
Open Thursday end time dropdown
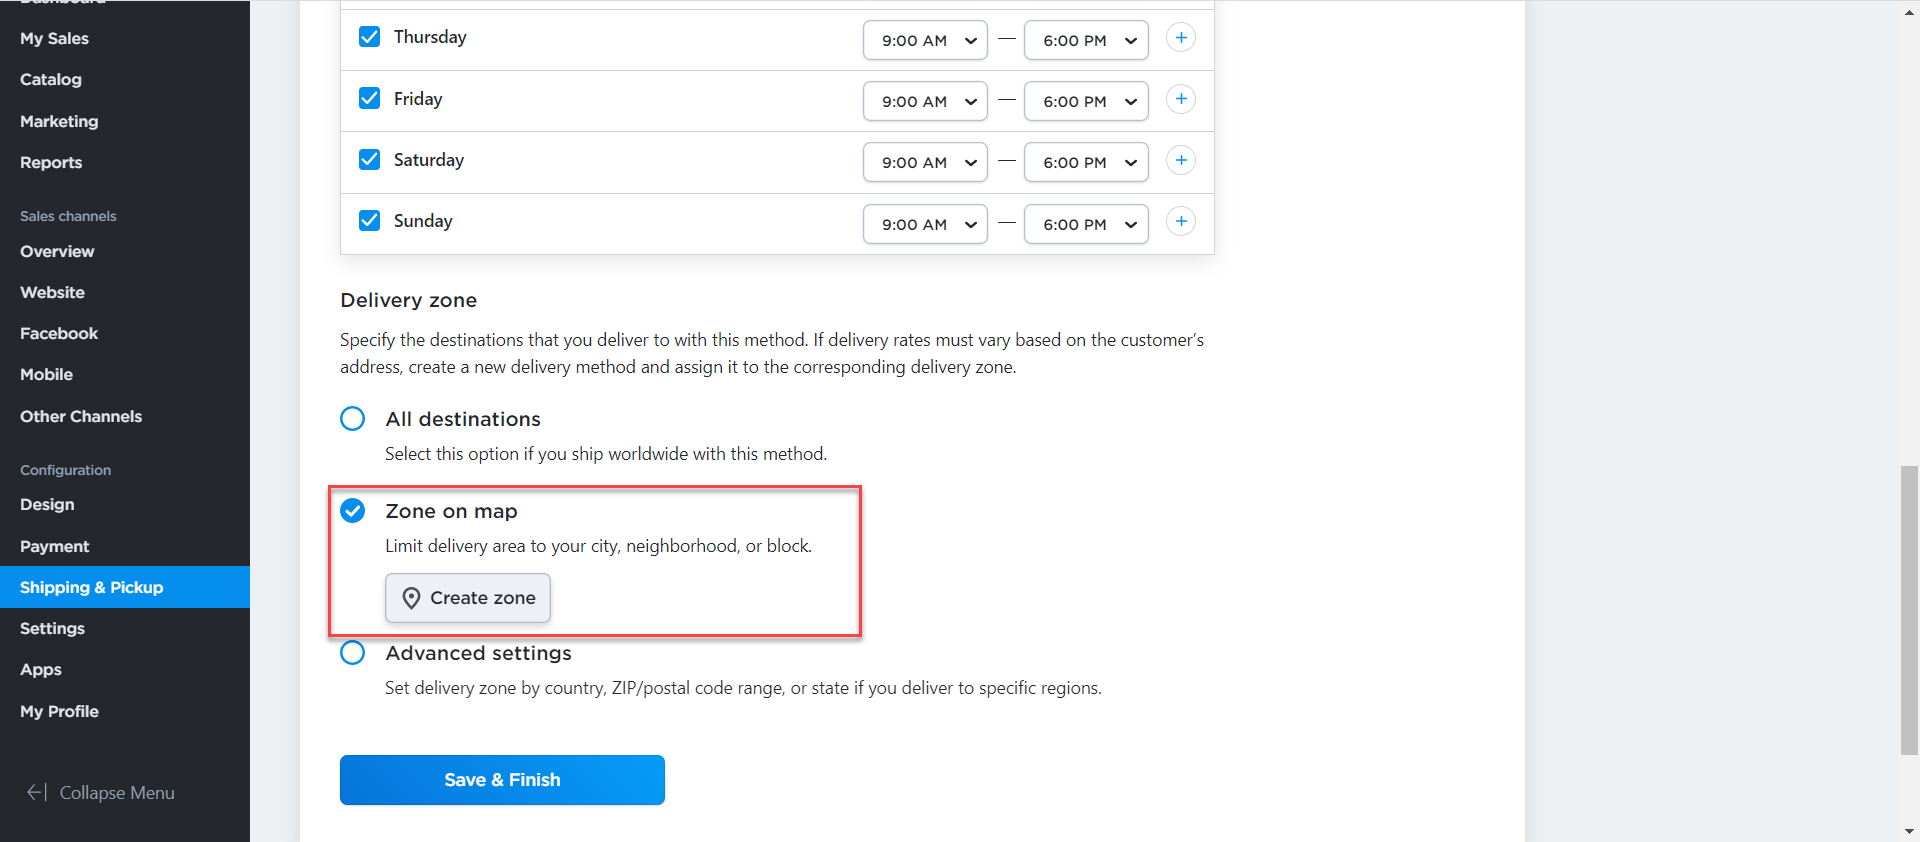(x=1086, y=40)
